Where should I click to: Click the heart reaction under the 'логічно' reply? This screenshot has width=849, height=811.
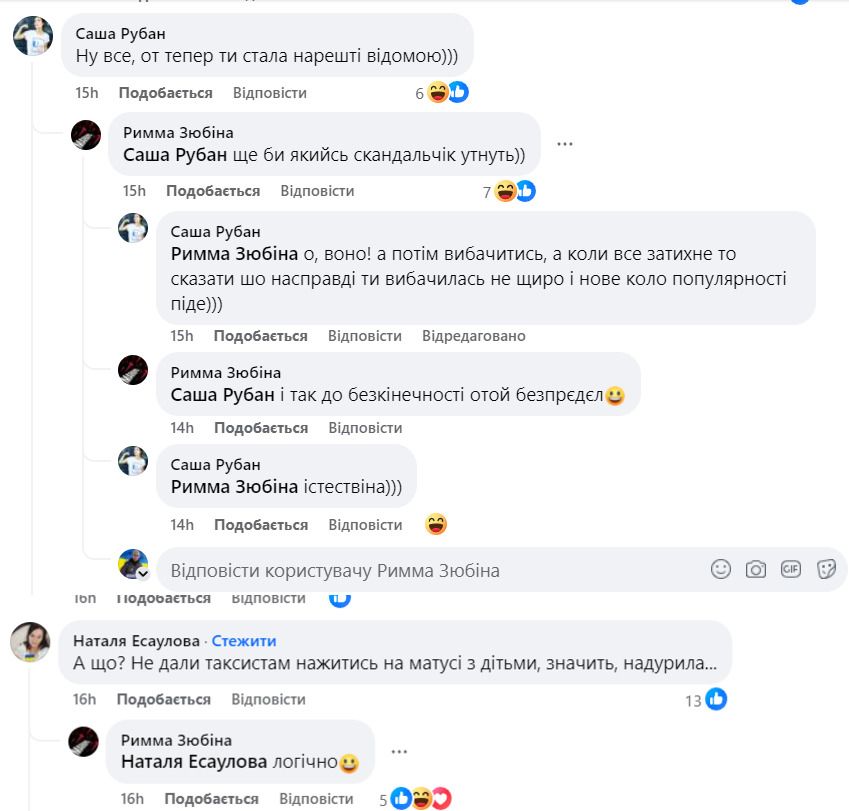(x=443, y=798)
